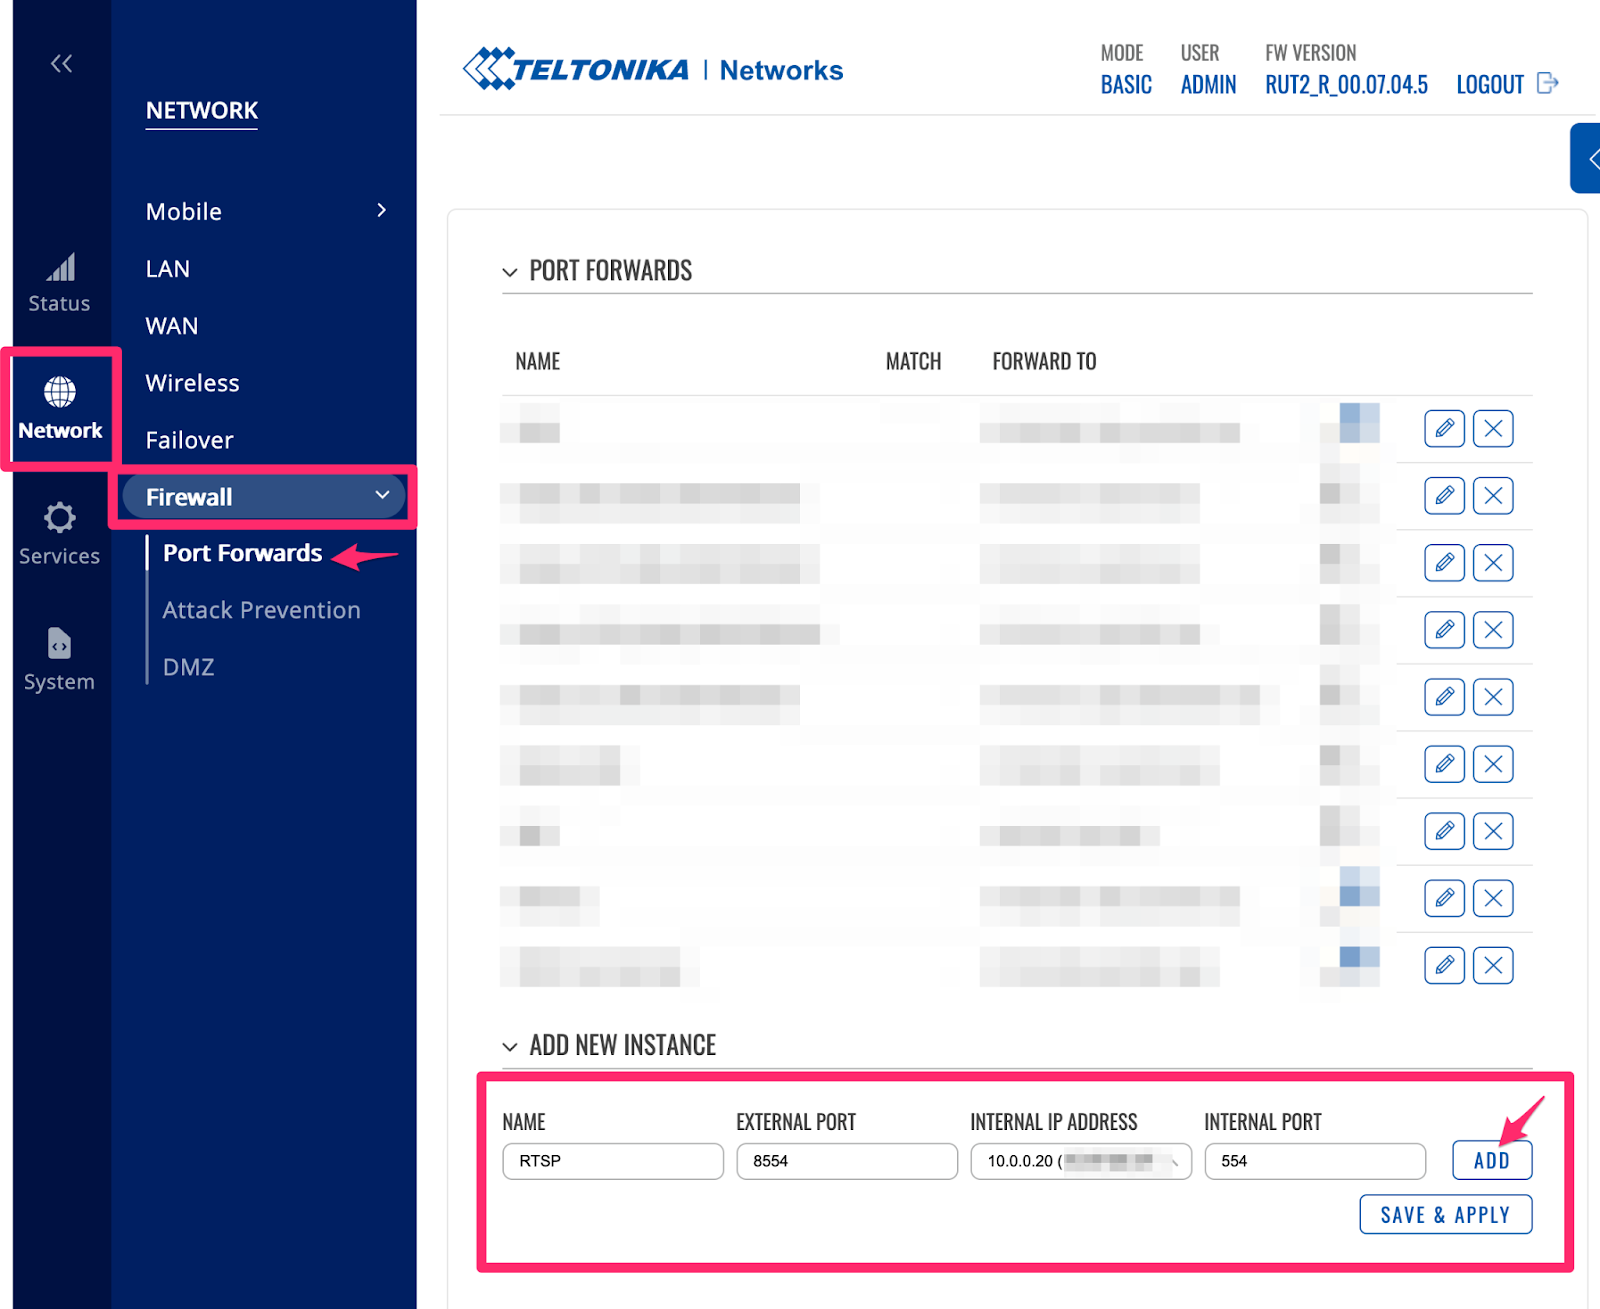Collapse the sidebar with double-chevron icon
Viewport: 1600px width, 1309px height.
tap(61, 64)
